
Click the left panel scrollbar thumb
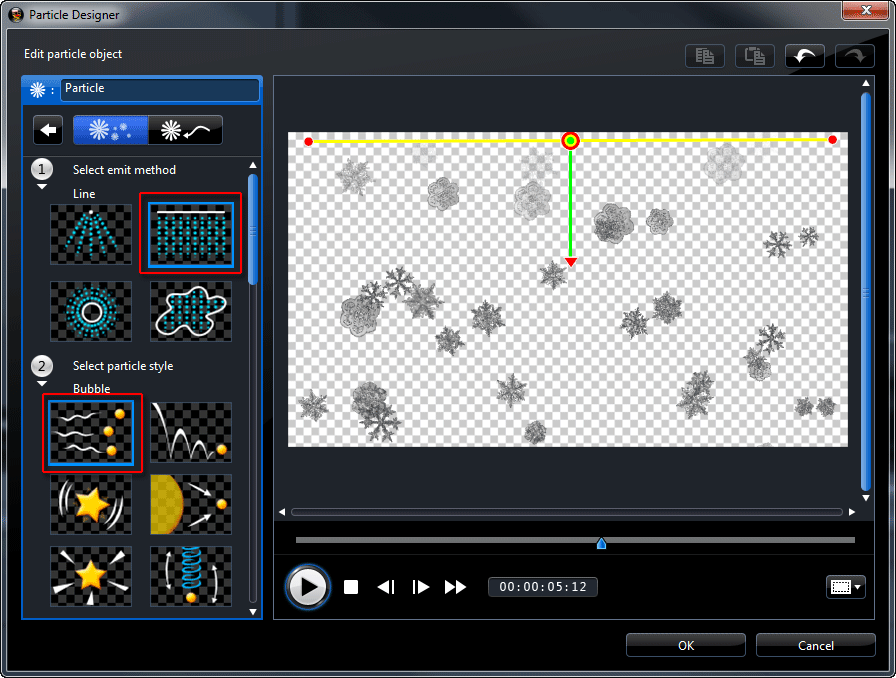click(x=253, y=229)
